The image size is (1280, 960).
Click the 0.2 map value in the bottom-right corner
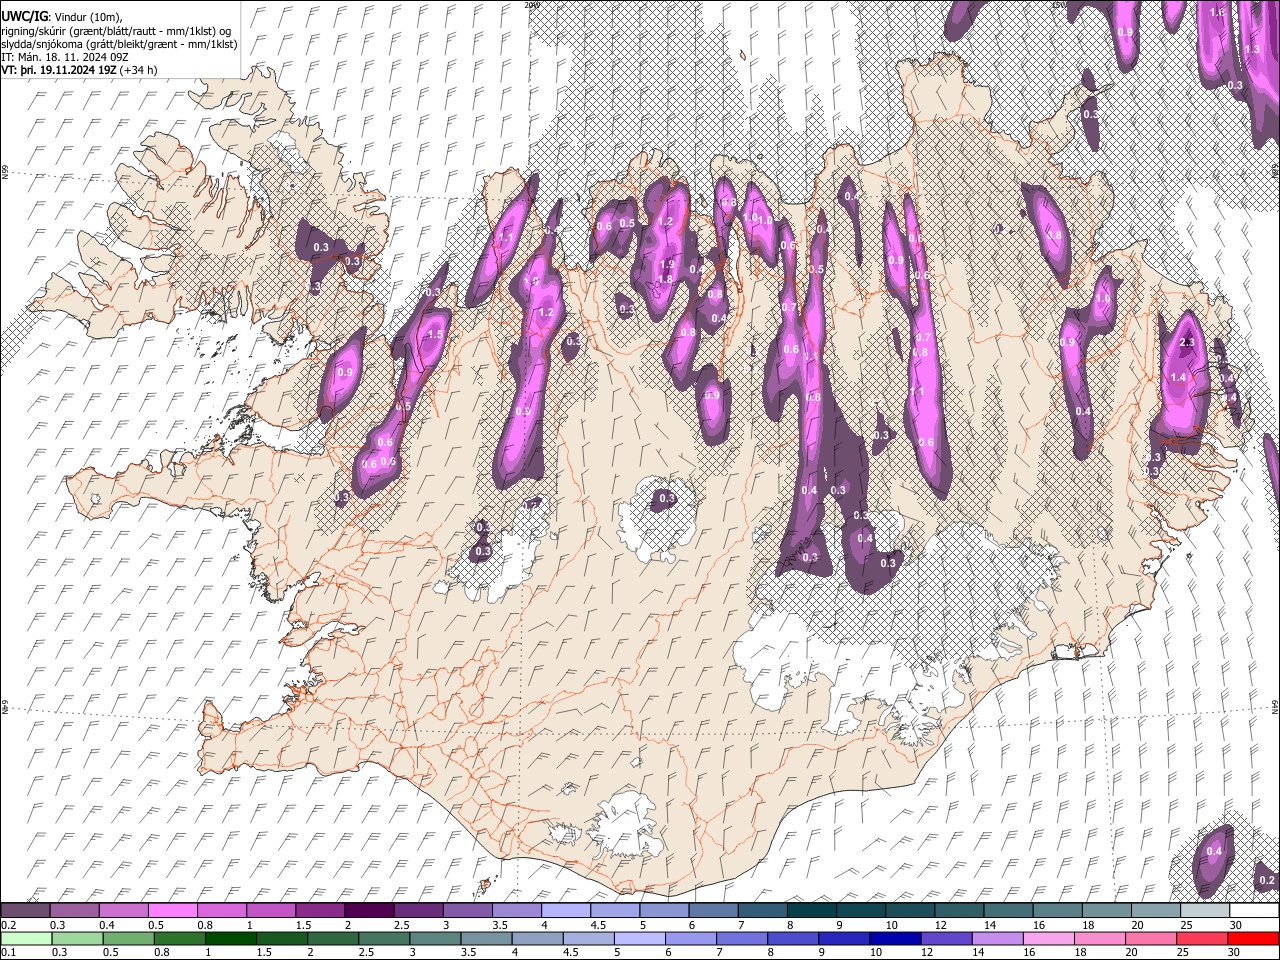tap(1267, 879)
